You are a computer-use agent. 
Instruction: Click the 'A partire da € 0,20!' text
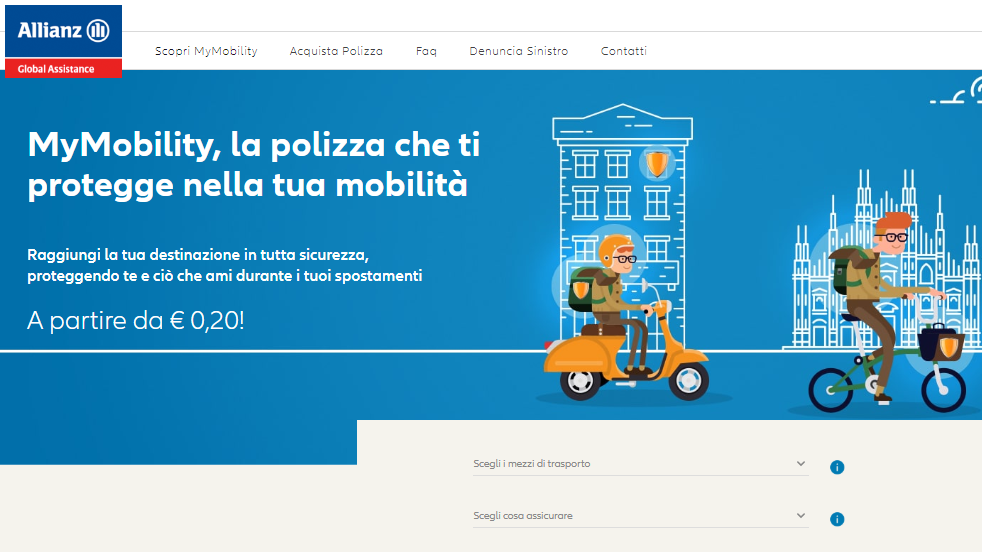[135, 320]
